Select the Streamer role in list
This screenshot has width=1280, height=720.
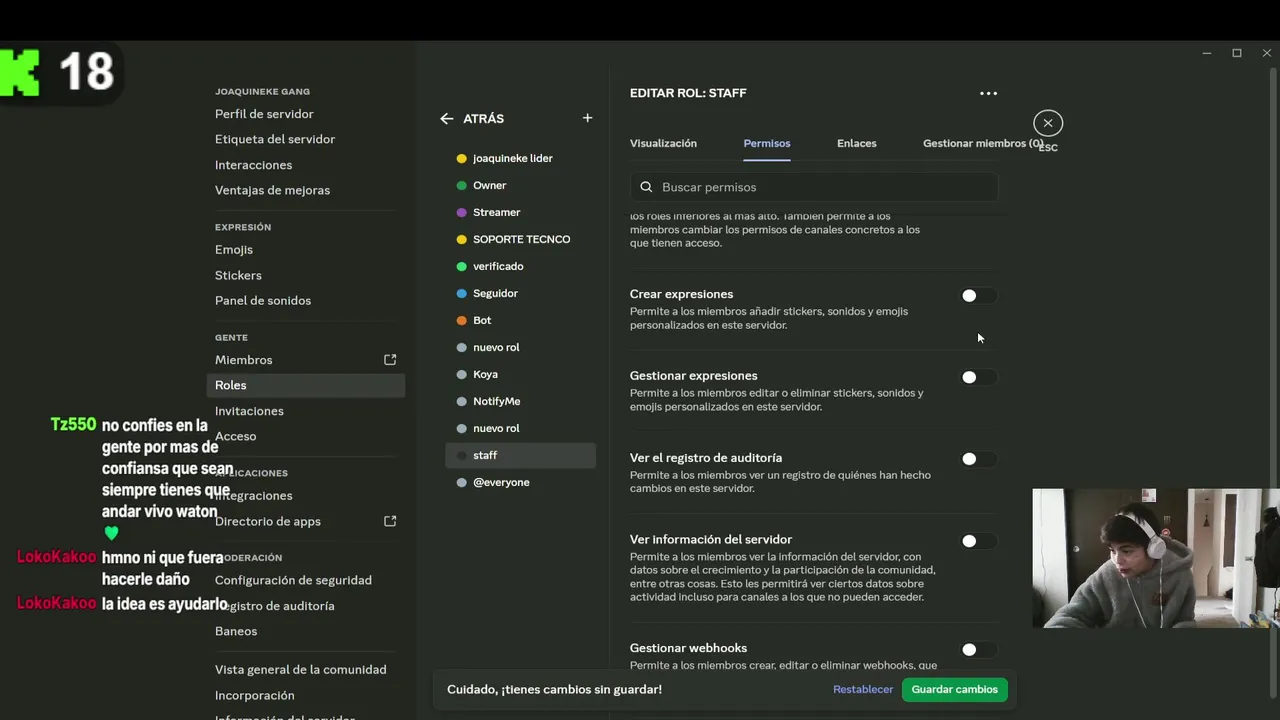496,212
